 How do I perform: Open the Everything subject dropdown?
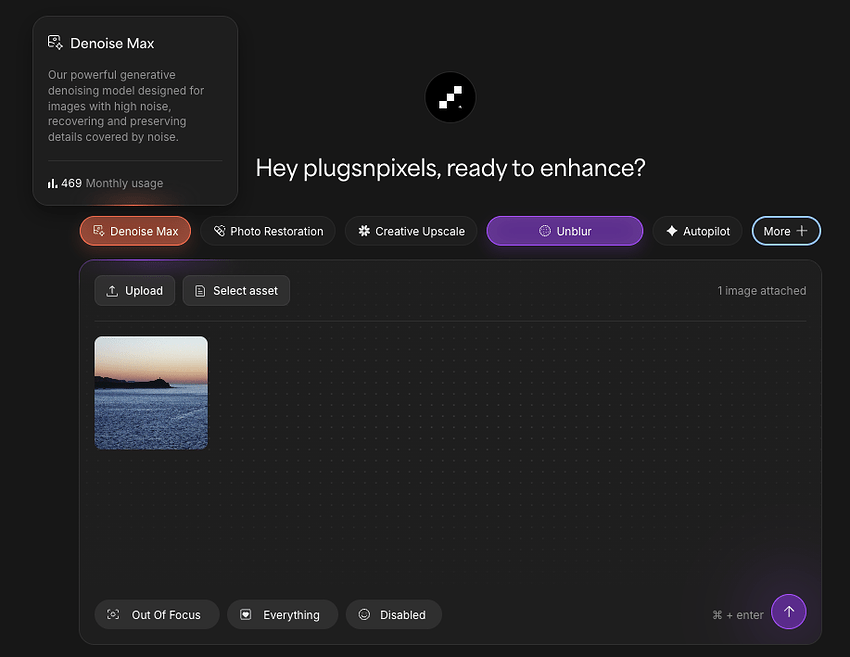point(282,615)
